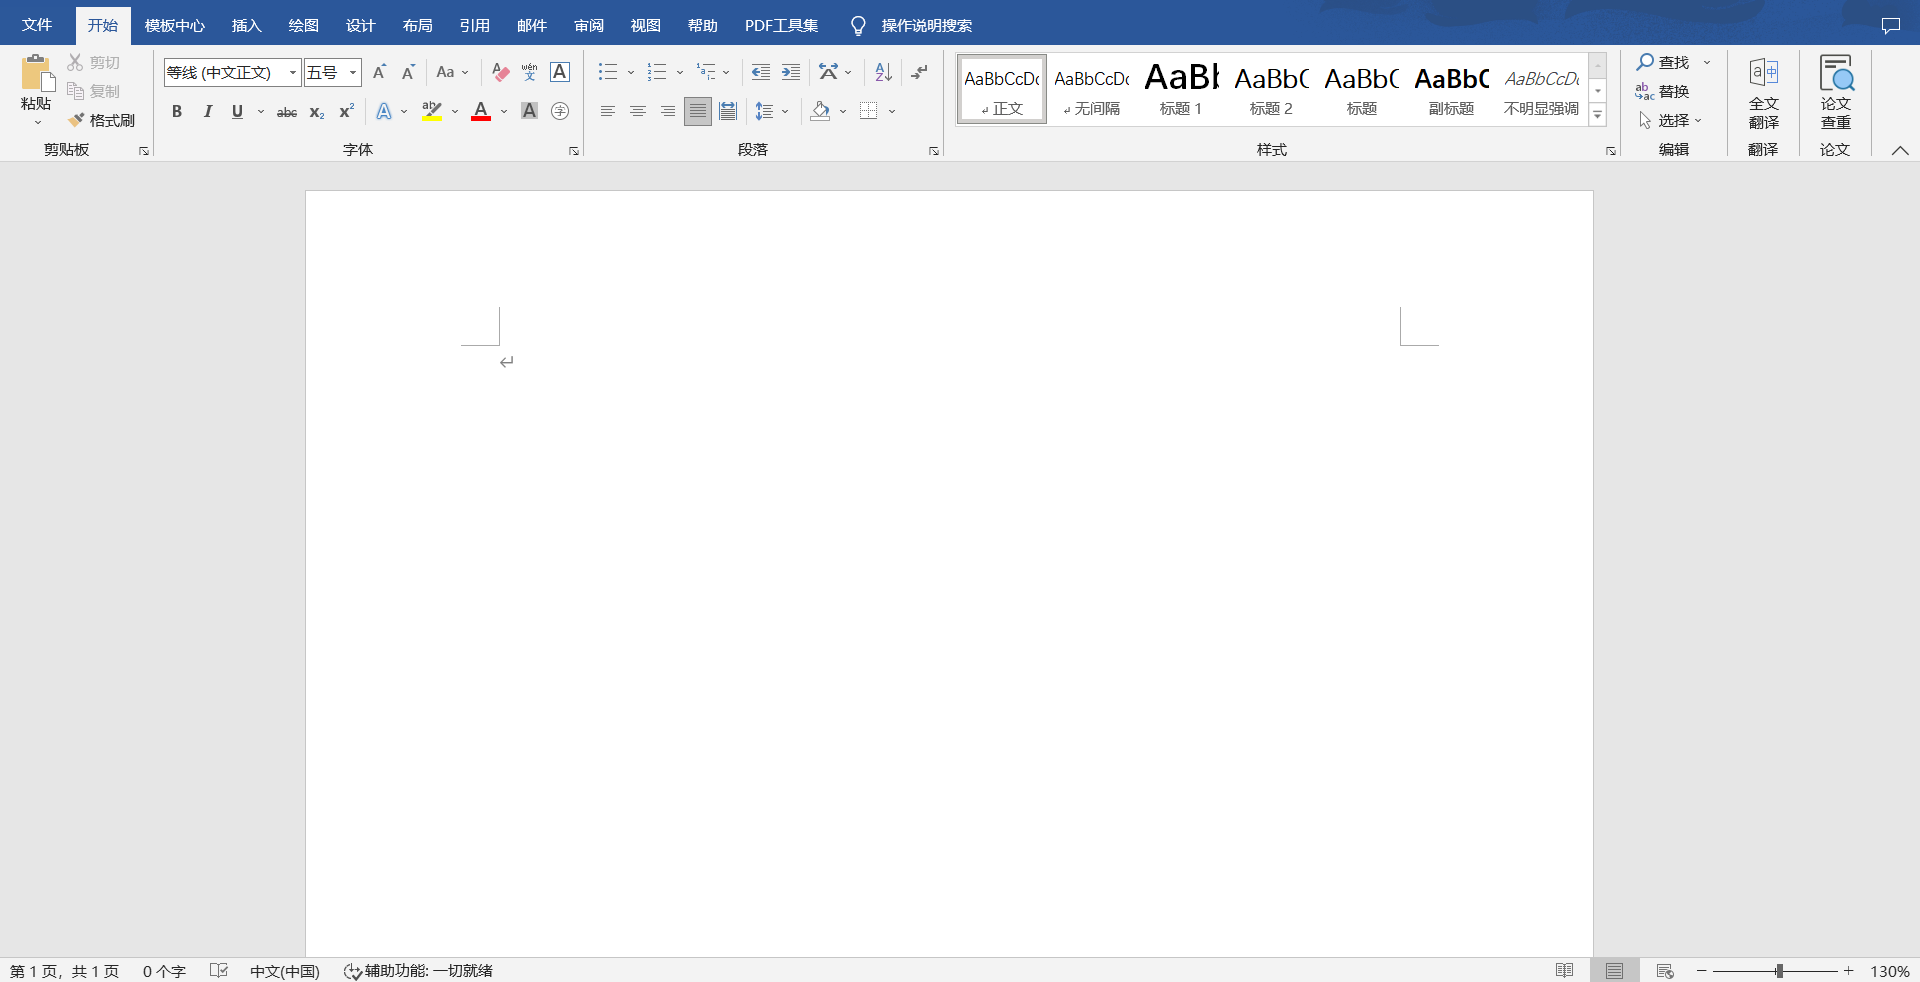Apply the 副标题 style

coord(1451,89)
